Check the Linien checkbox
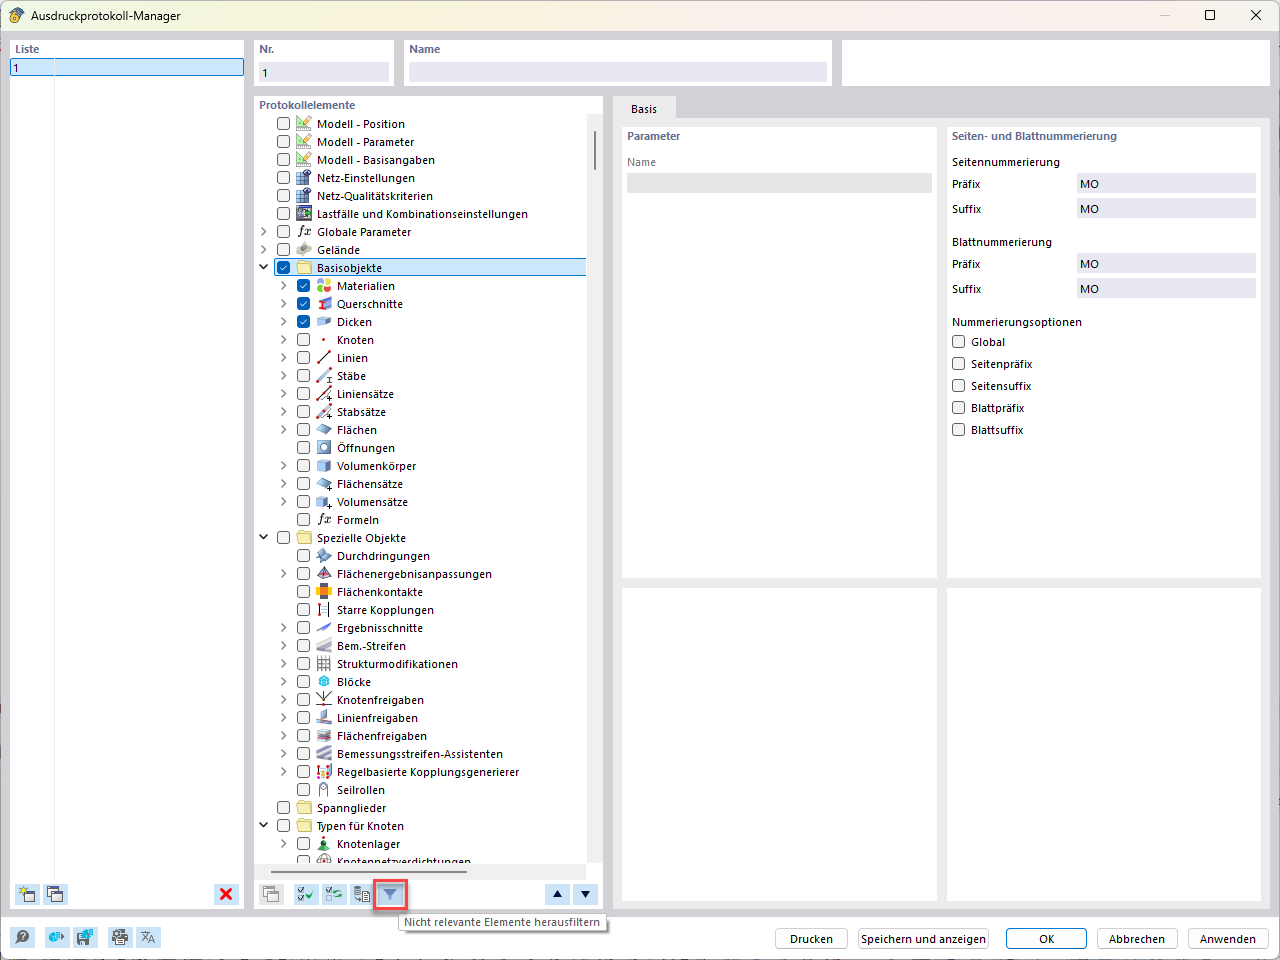Viewport: 1280px width, 960px height. coord(304,358)
